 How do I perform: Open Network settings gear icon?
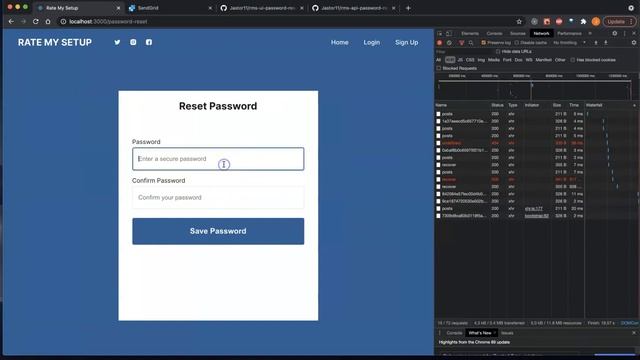tap(634, 43)
